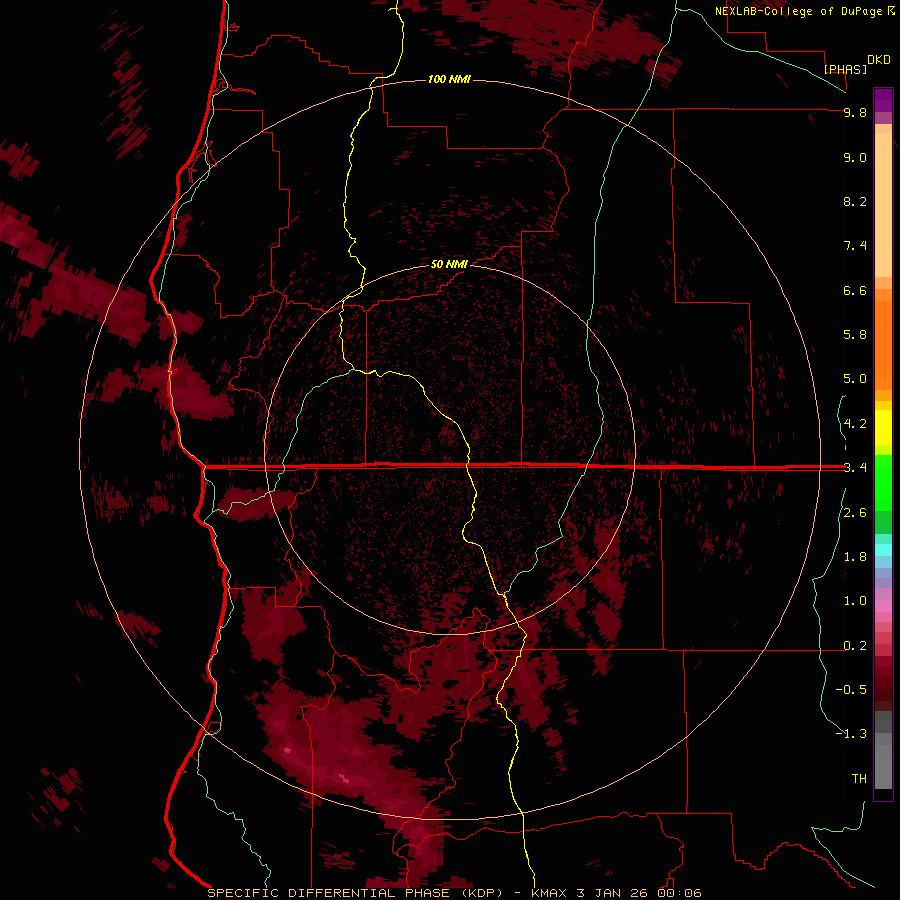900x900 pixels.
Task: Click the "100 NMI" range ring label
Action: click(x=449, y=79)
